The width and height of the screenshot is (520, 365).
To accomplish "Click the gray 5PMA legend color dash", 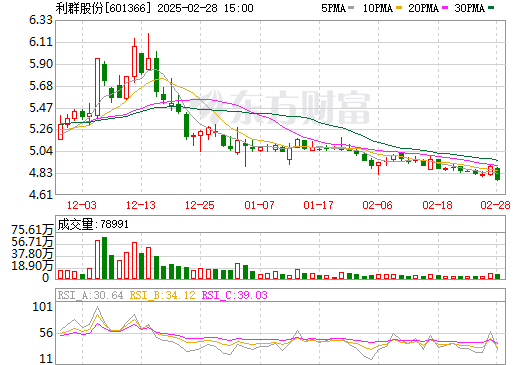I will click(351, 7).
